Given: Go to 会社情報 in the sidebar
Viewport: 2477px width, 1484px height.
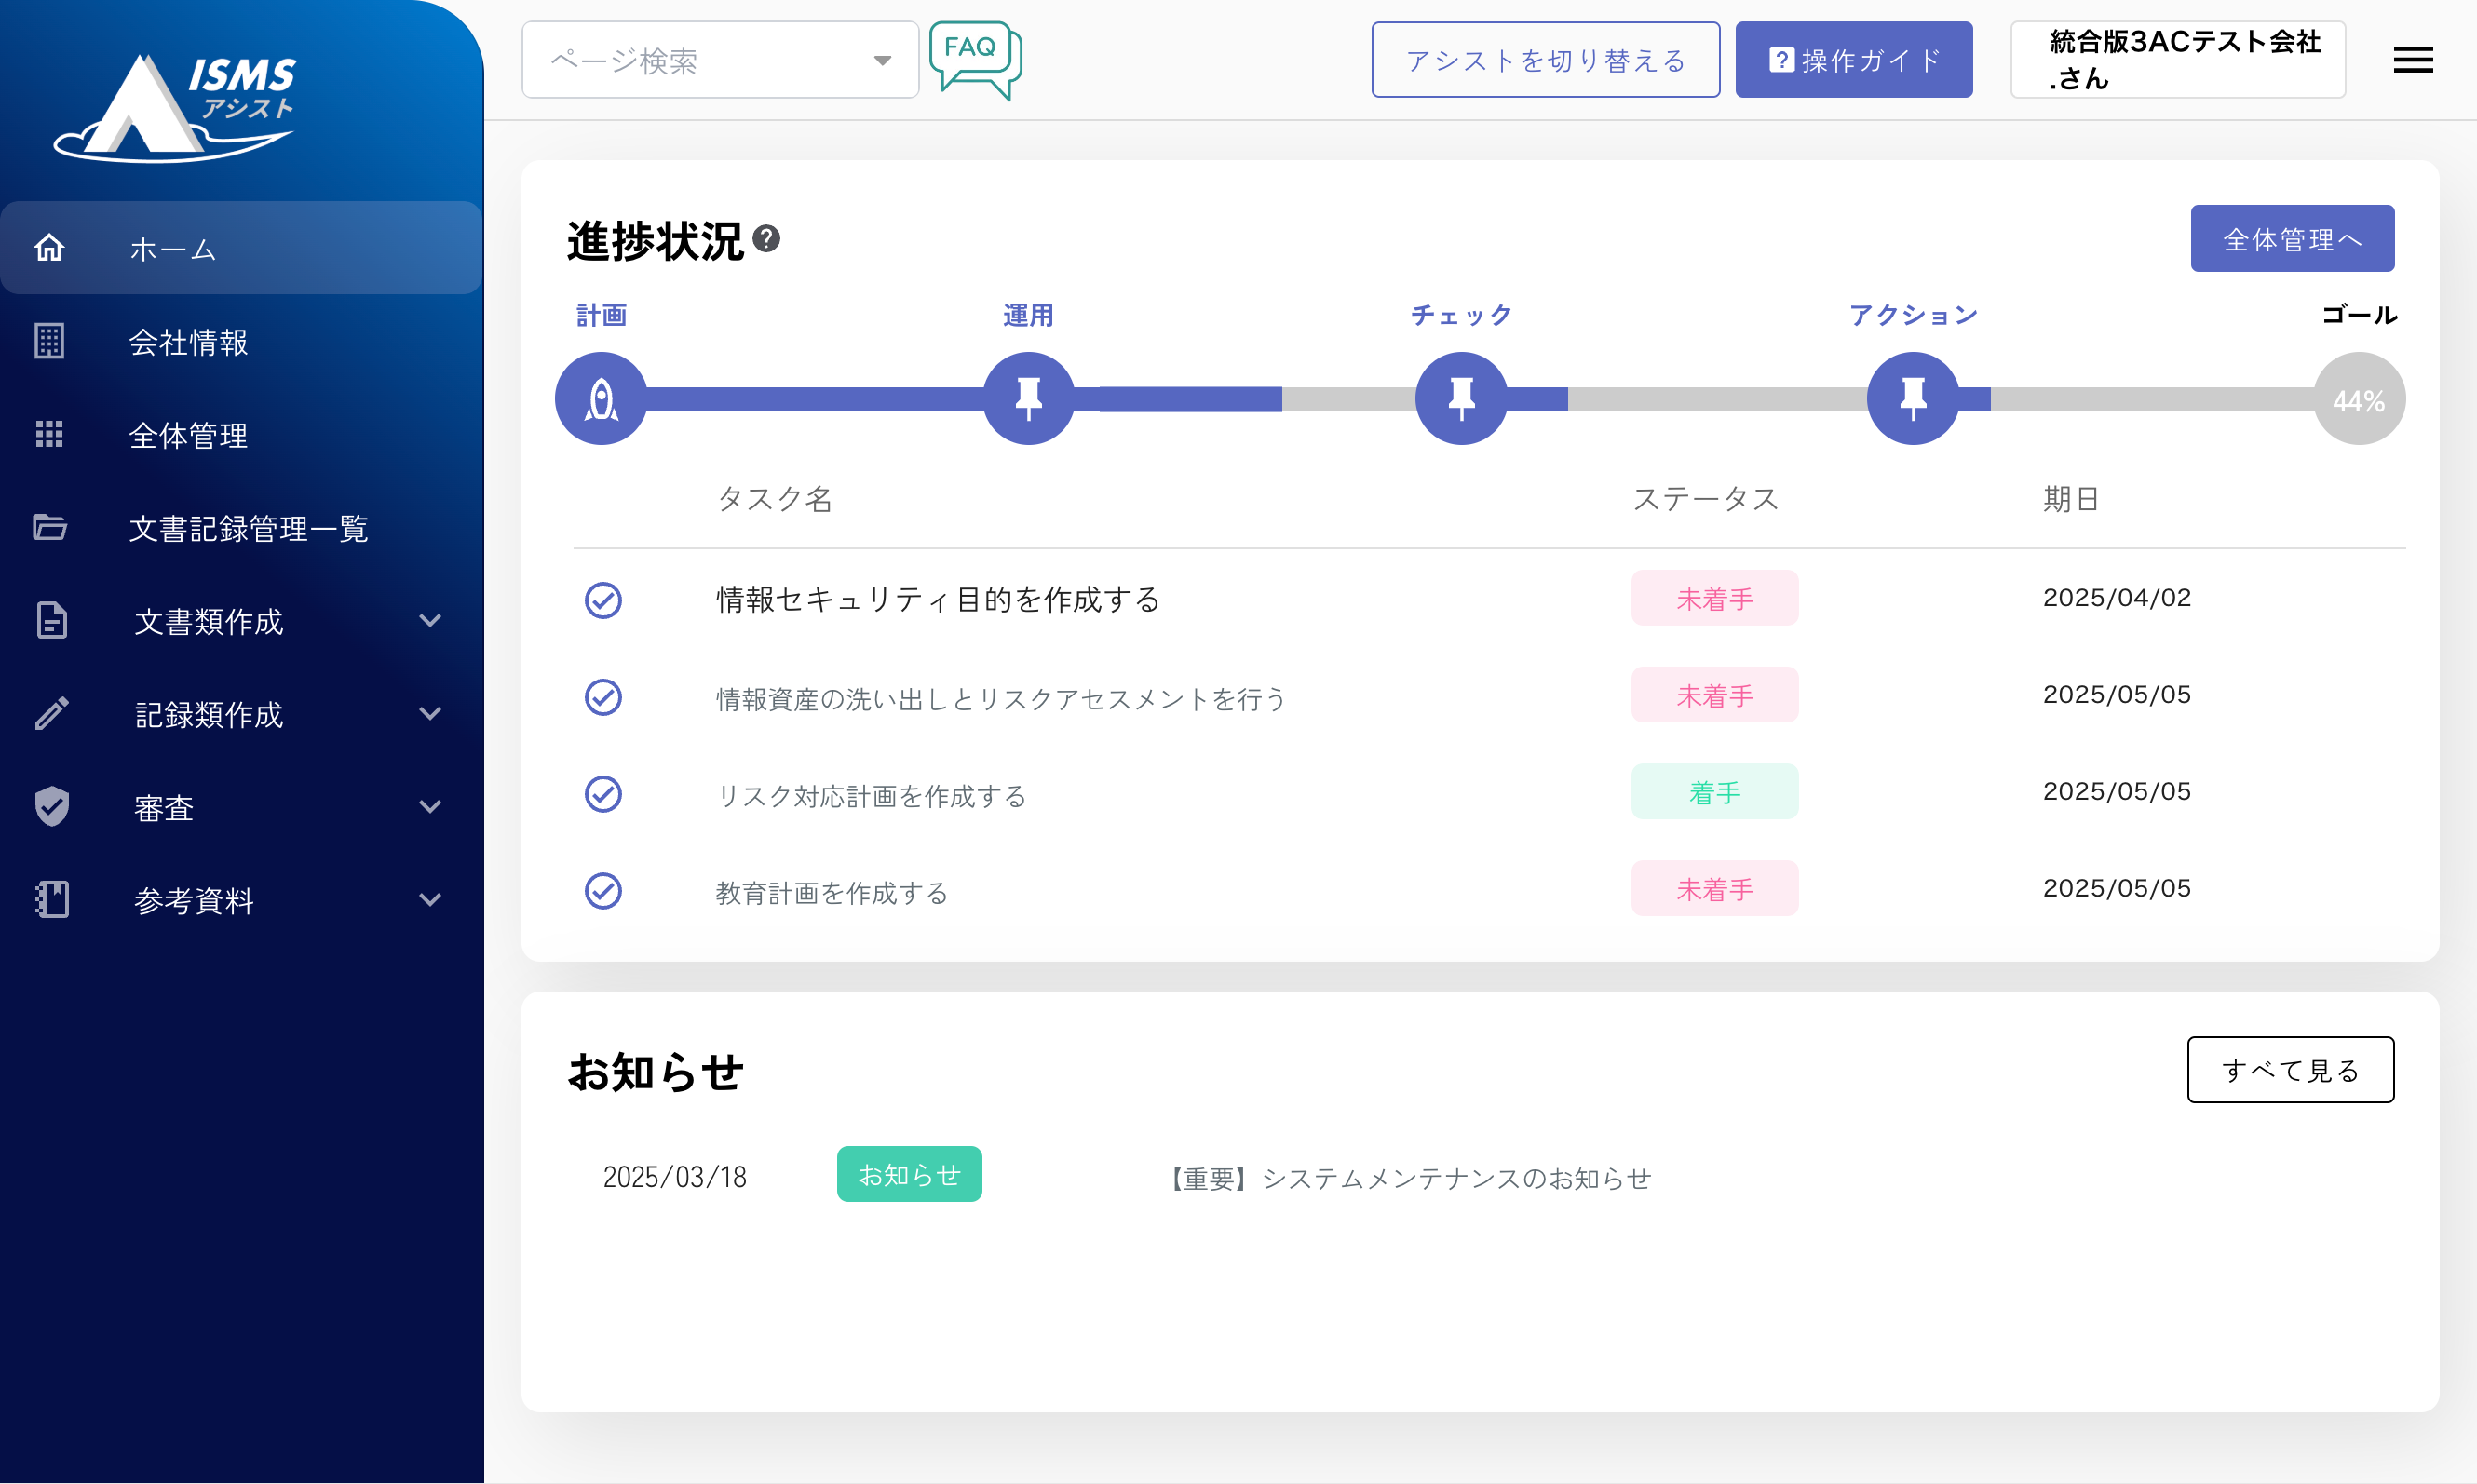Looking at the screenshot, I should pos(188,342).
